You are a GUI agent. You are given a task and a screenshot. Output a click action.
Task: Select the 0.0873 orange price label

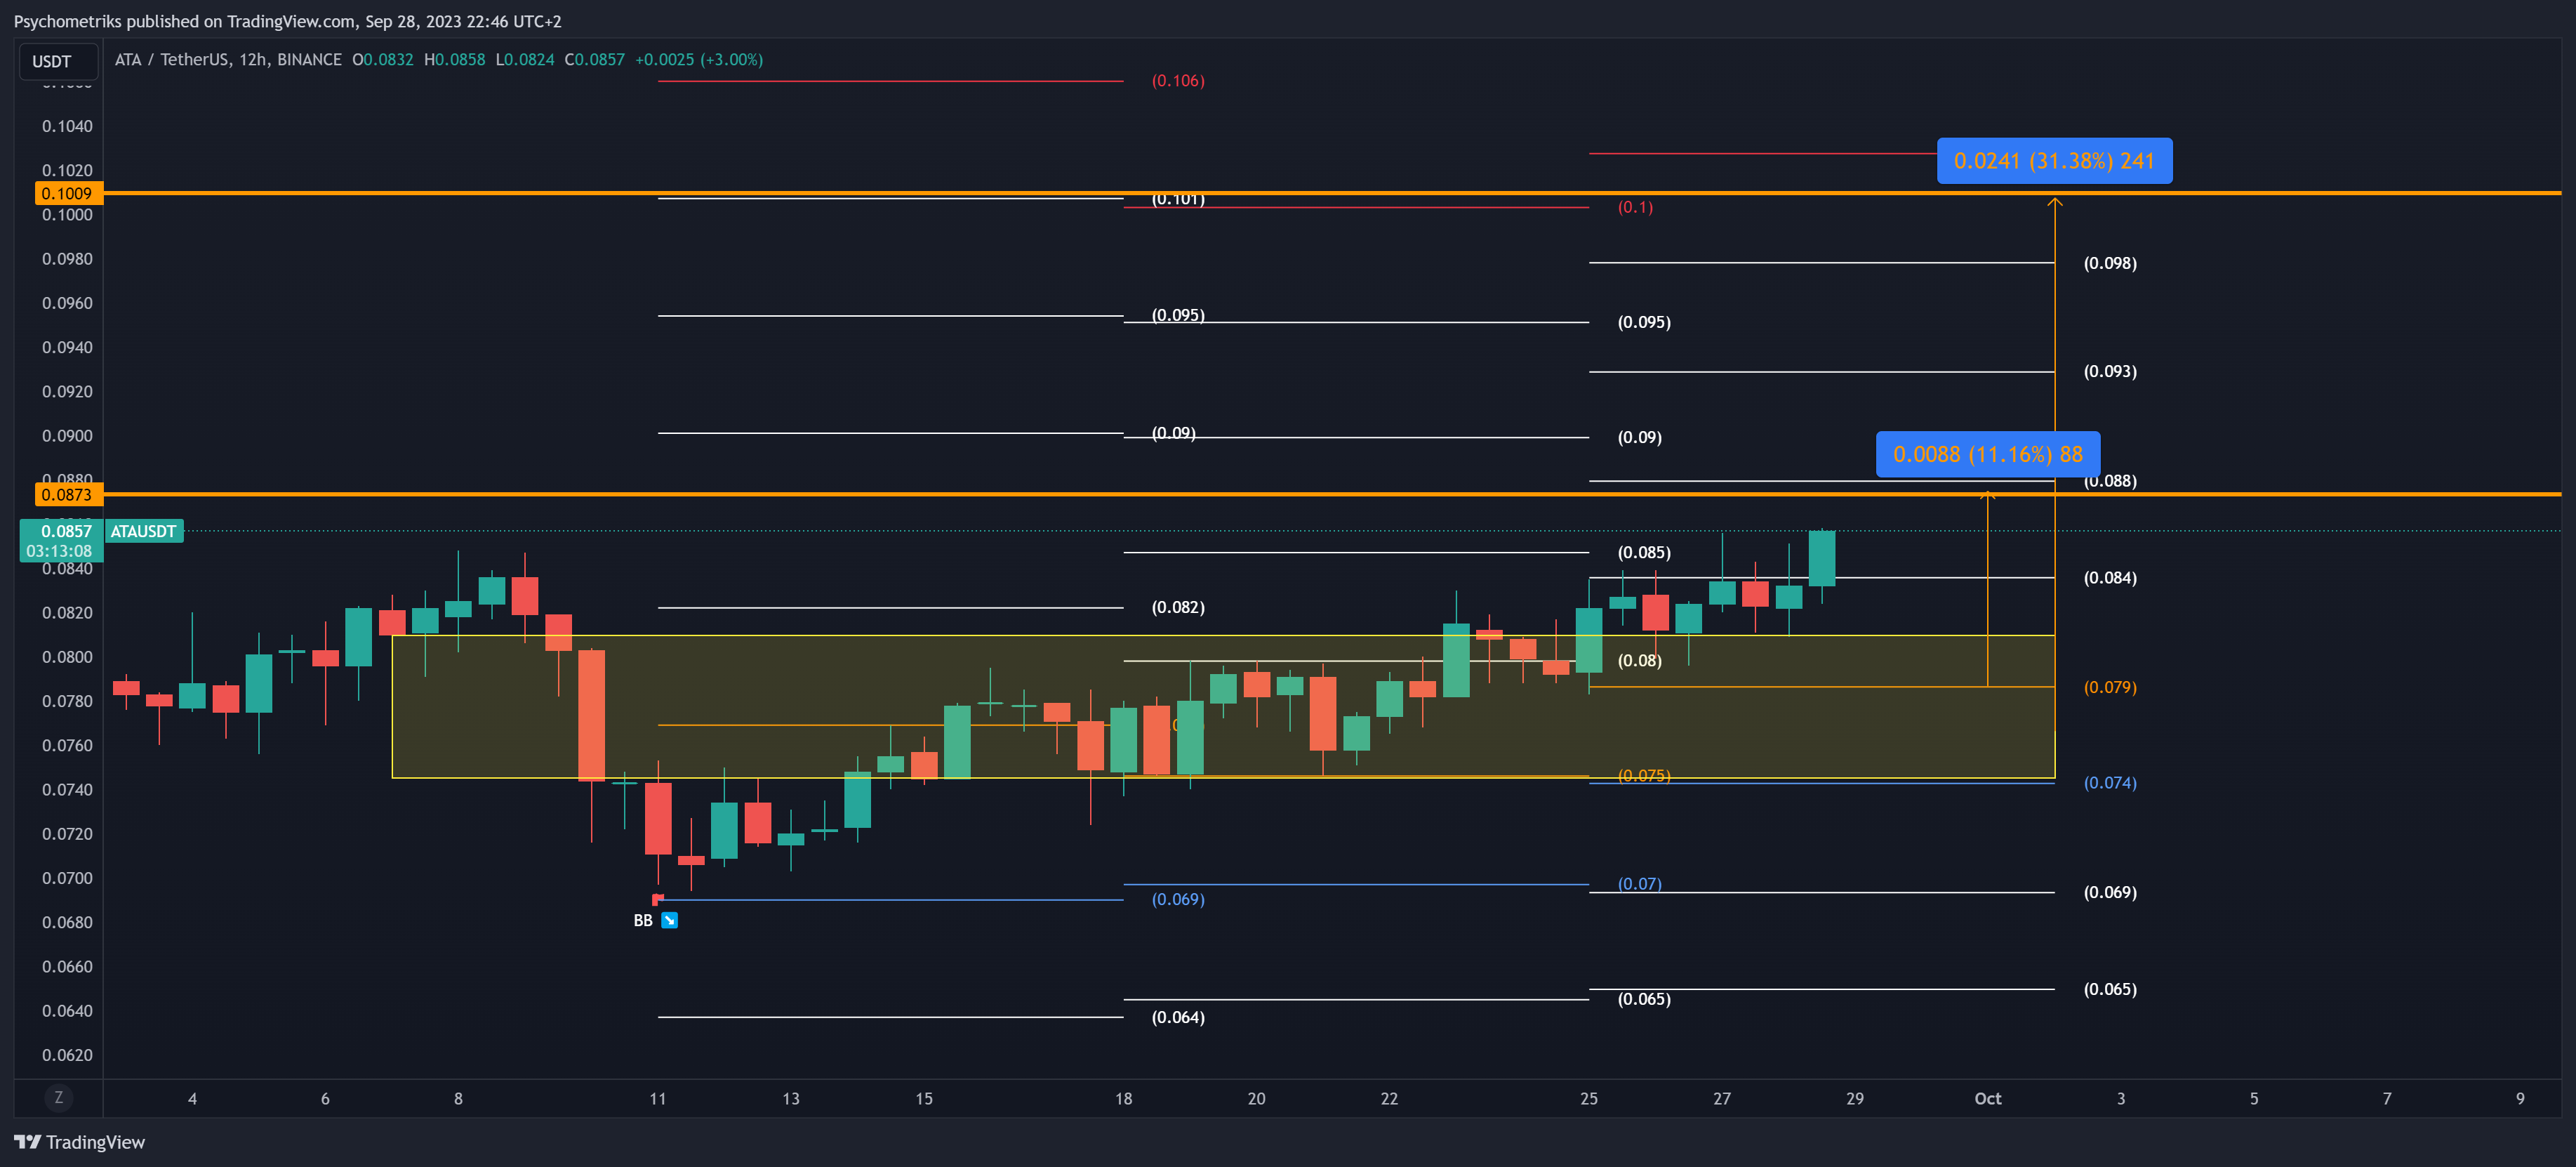67,494
